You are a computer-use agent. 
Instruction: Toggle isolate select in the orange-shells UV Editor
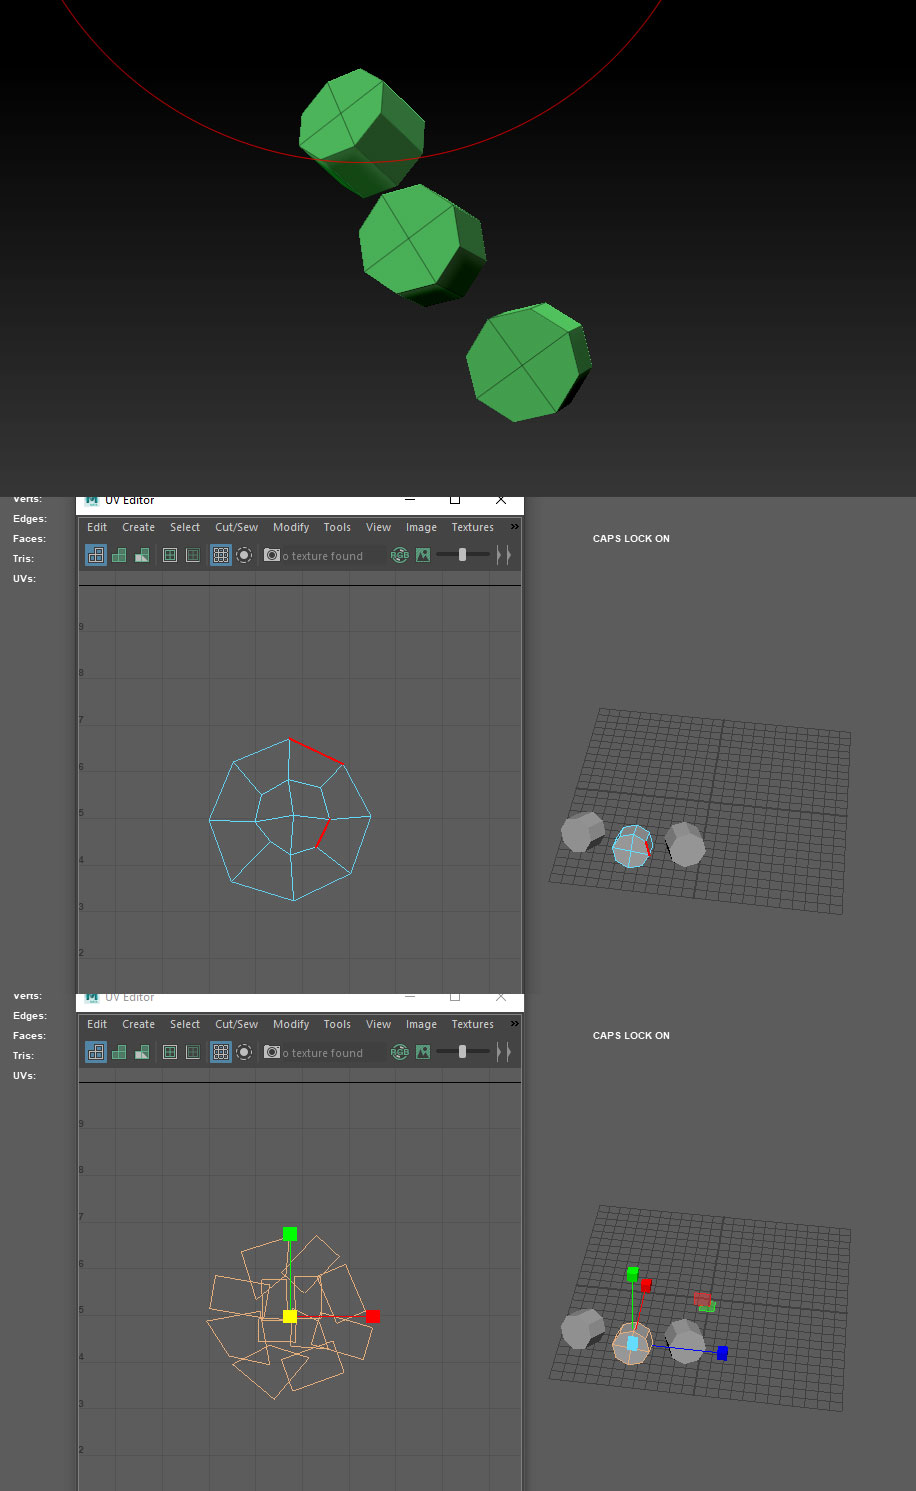[x=244, y=1052]
